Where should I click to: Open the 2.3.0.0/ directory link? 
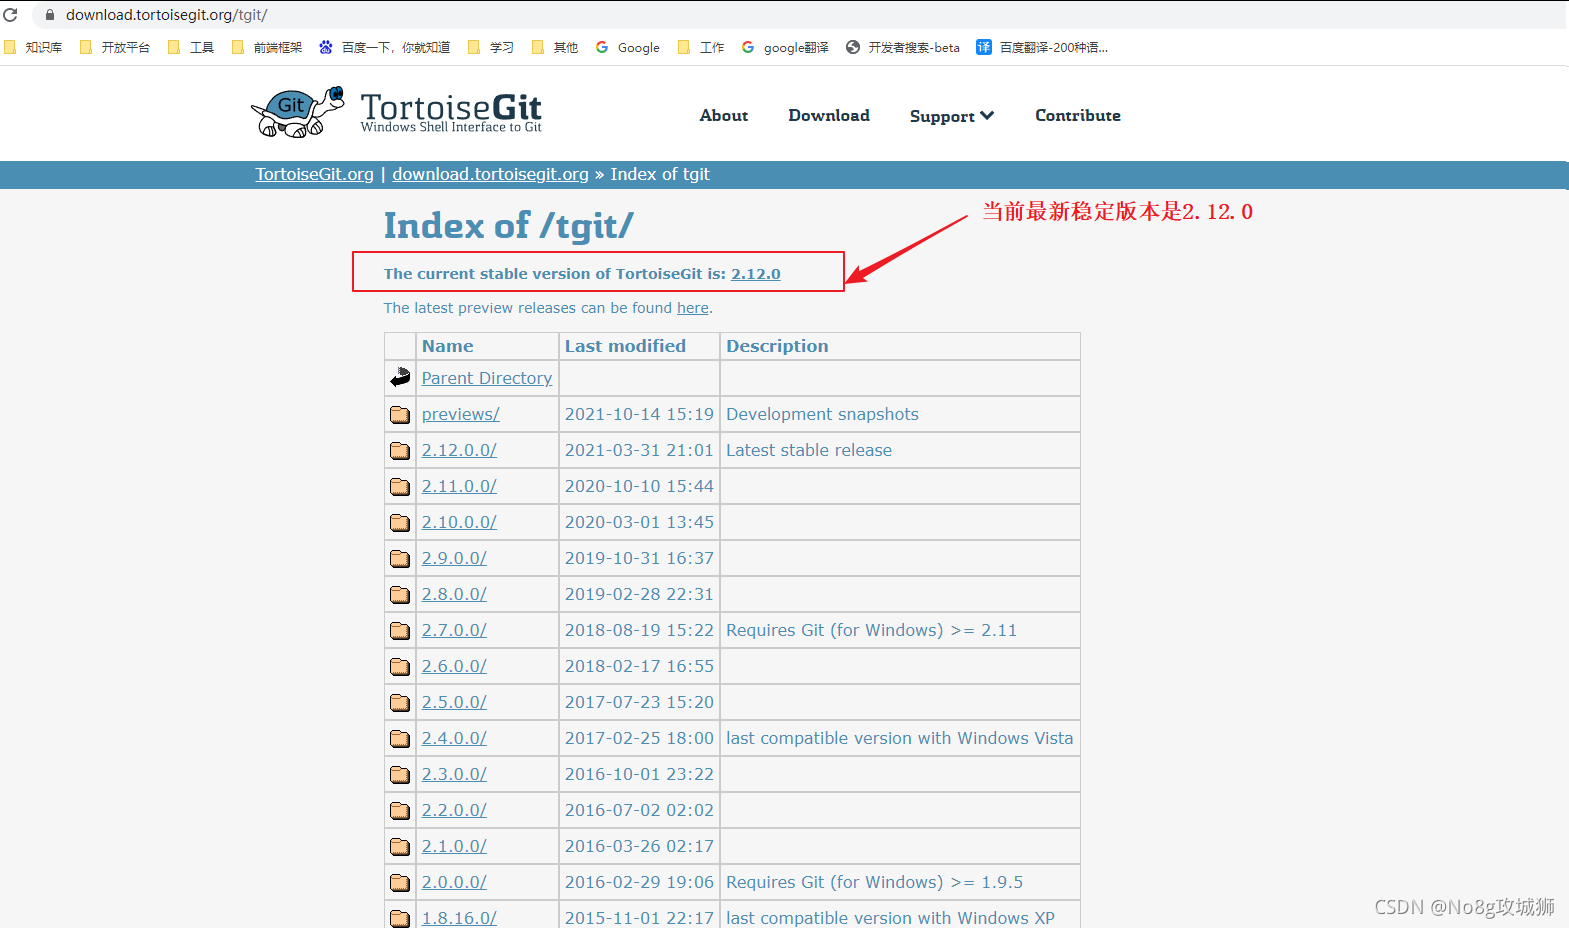coord(454,774)
